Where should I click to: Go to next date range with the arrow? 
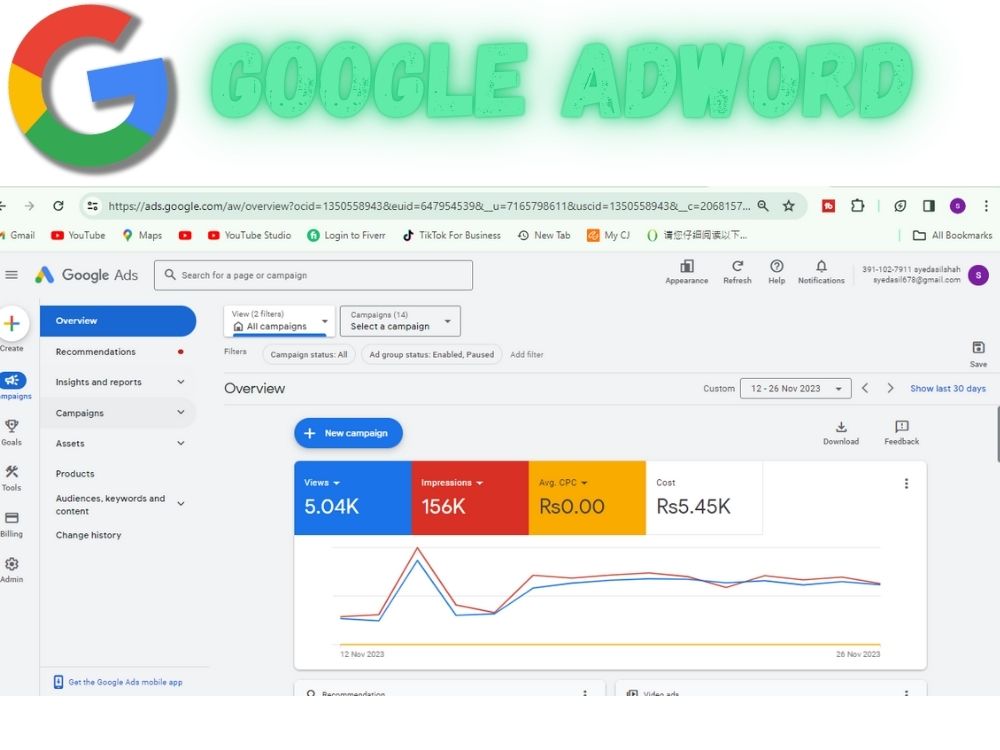point(890,388)
